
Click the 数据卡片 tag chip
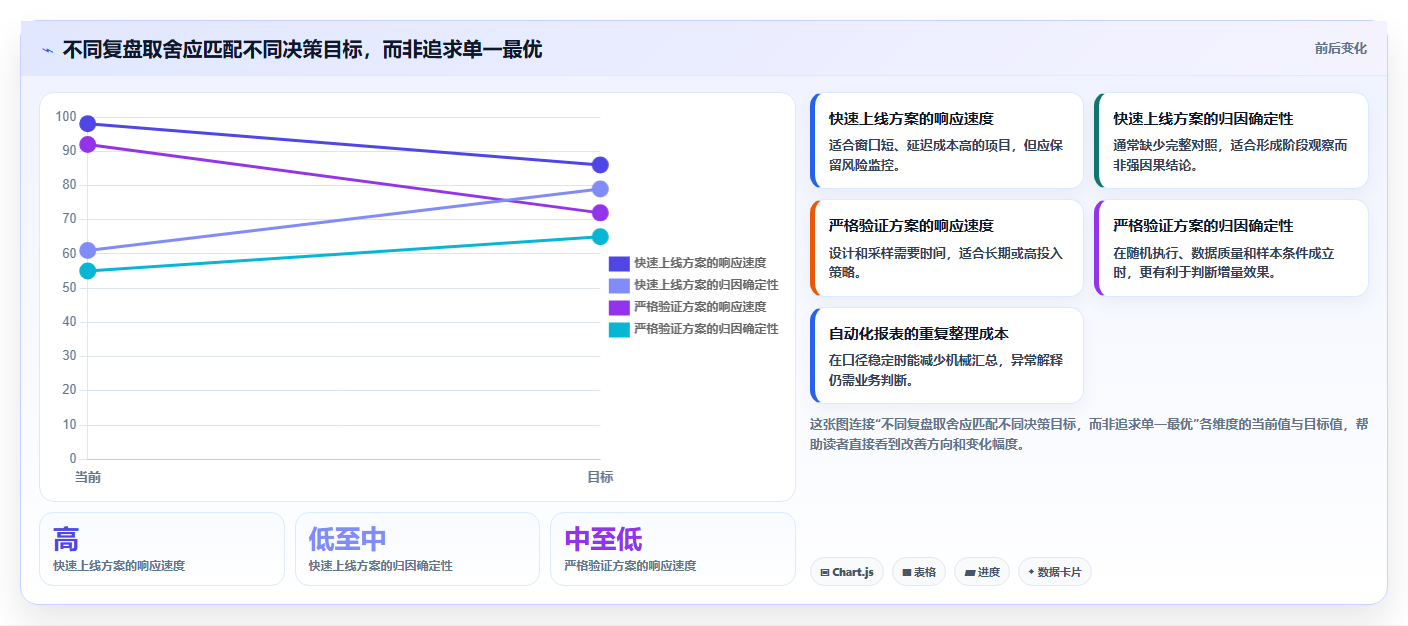point(1055,572)
